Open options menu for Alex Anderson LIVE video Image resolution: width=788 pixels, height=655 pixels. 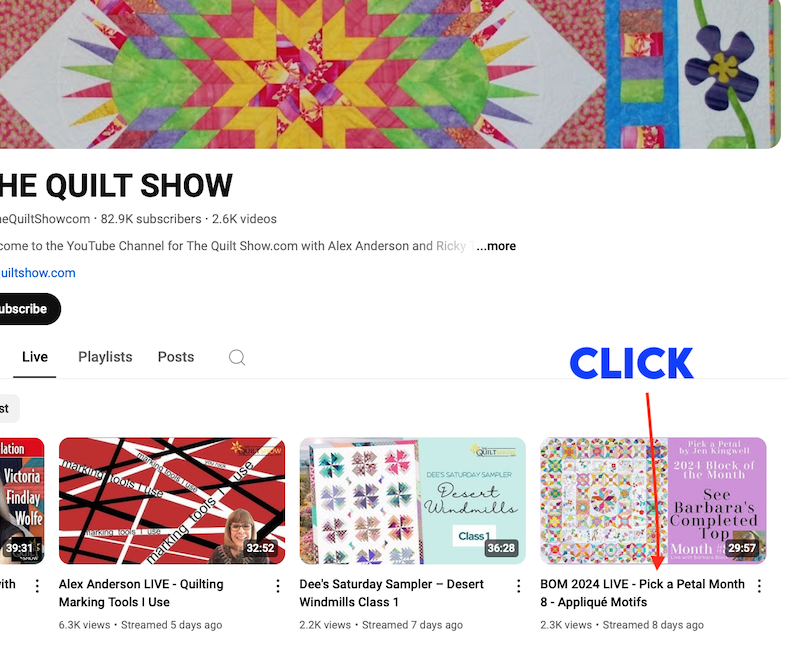278,586
